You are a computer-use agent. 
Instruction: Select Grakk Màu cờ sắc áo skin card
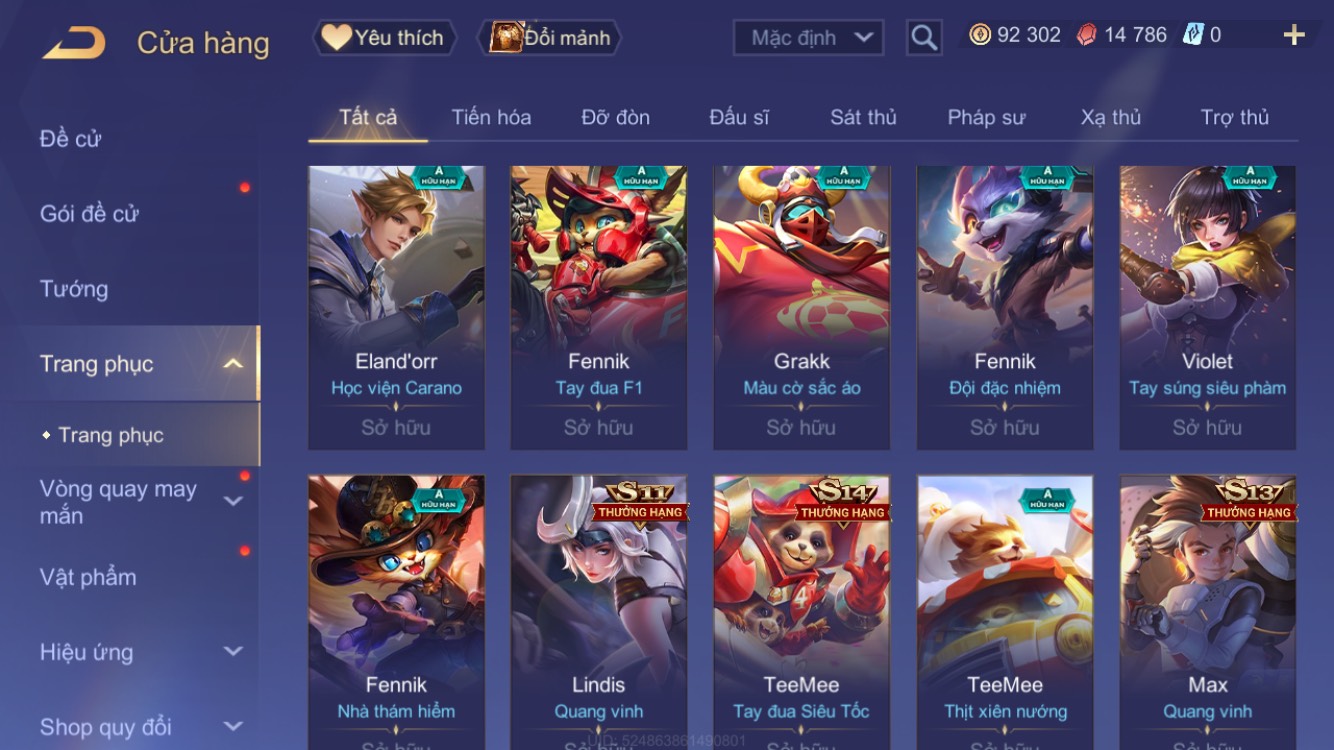coord(801,308)
